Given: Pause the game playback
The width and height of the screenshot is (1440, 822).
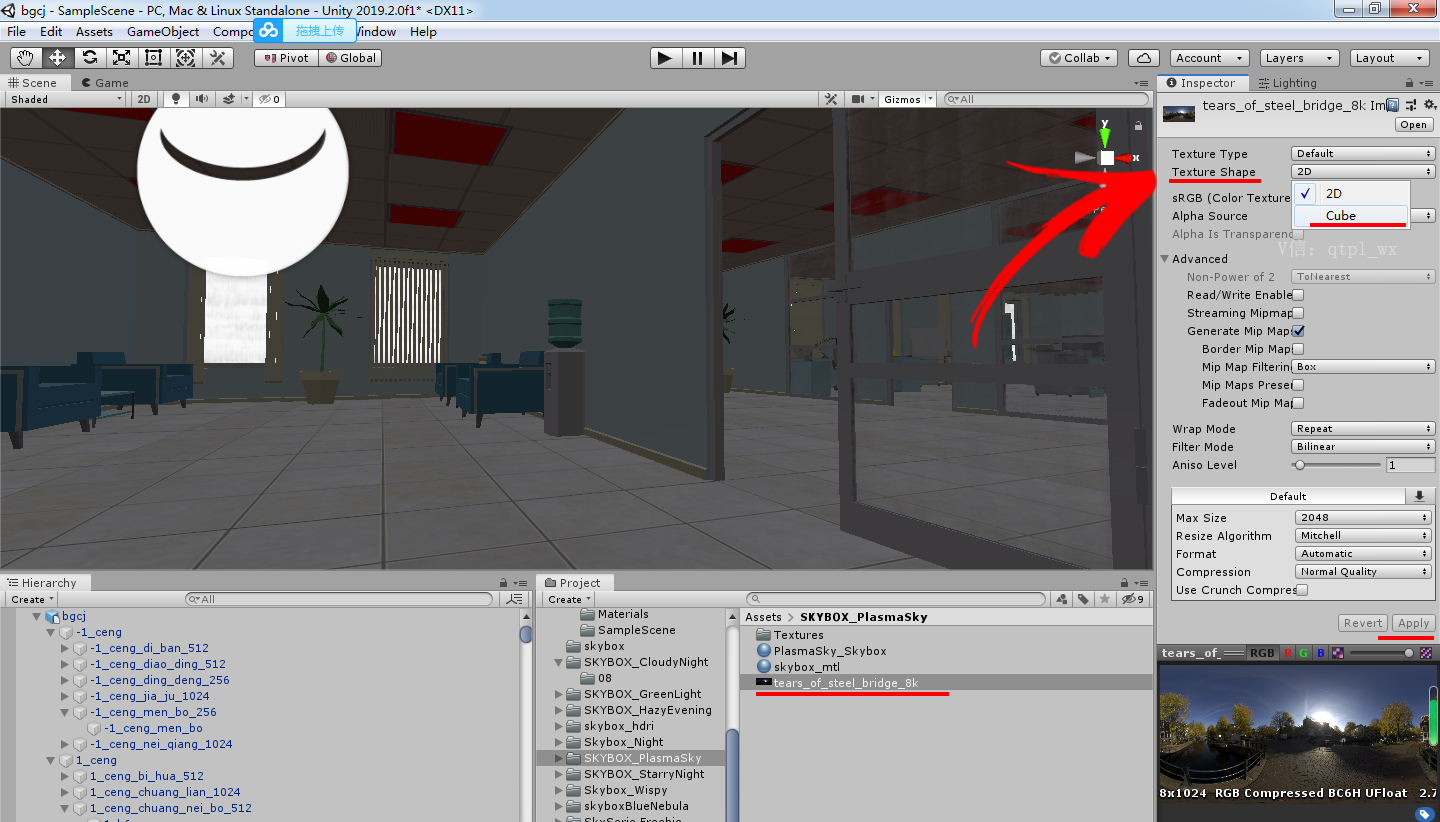Looking at the screenshot, I should click(x=697, y=58).
